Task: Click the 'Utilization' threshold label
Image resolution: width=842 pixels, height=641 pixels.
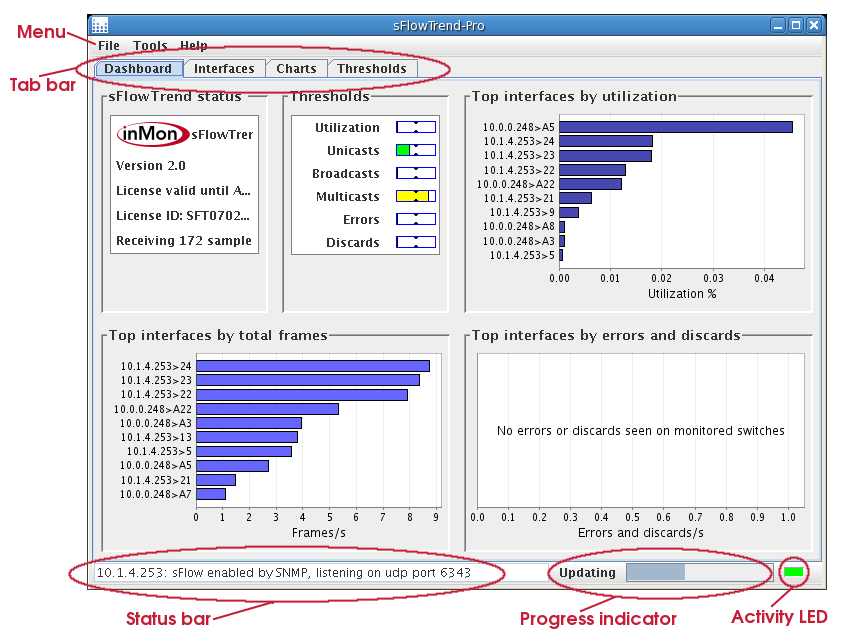Action: [x=347, y=128]
